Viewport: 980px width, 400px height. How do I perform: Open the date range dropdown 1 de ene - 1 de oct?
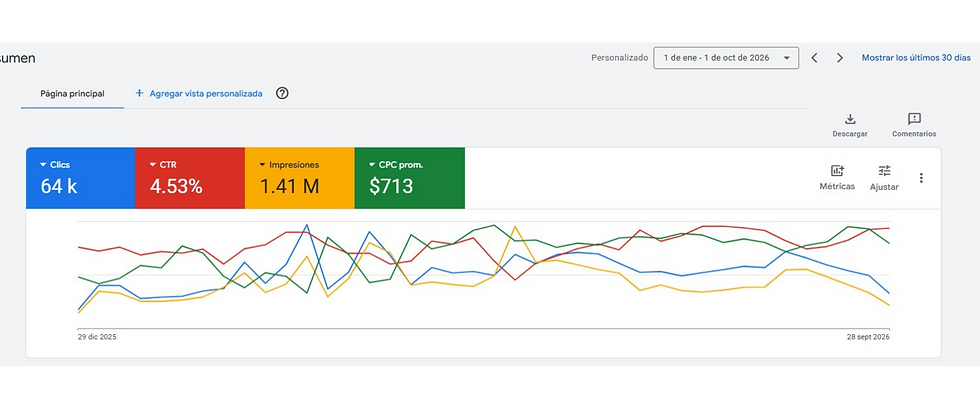[726, 58]
